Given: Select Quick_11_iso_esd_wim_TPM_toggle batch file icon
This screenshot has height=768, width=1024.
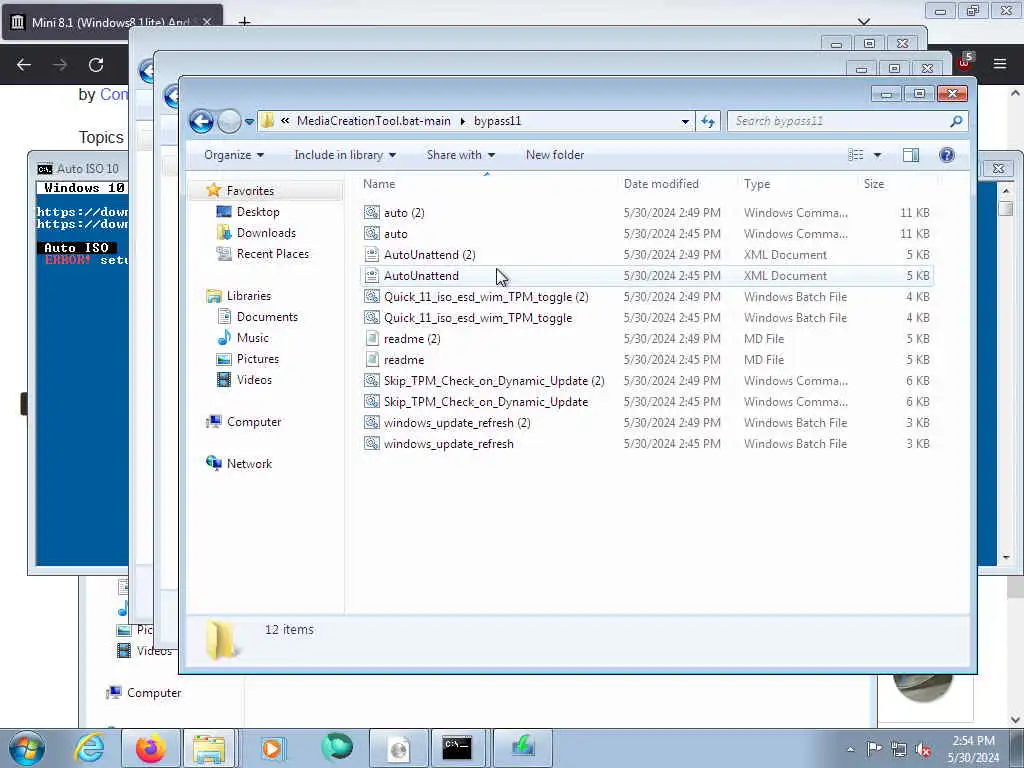Looking at the screenshot, I should click(372, 317).
